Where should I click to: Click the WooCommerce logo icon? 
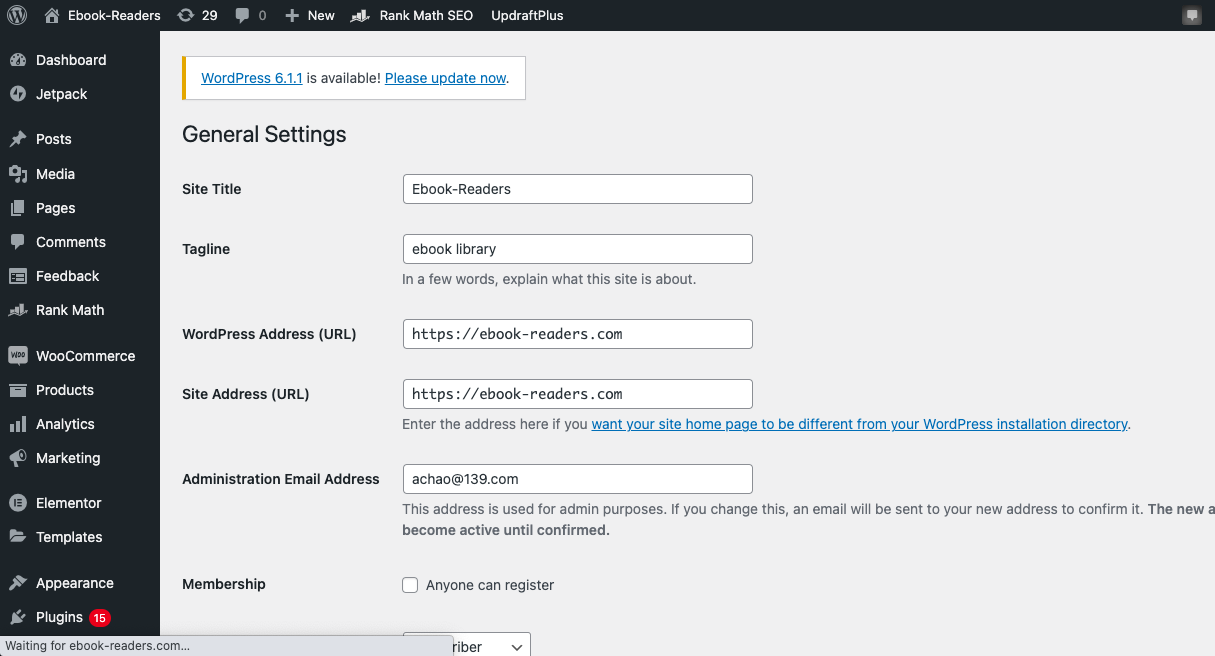(x=17, y=356)
